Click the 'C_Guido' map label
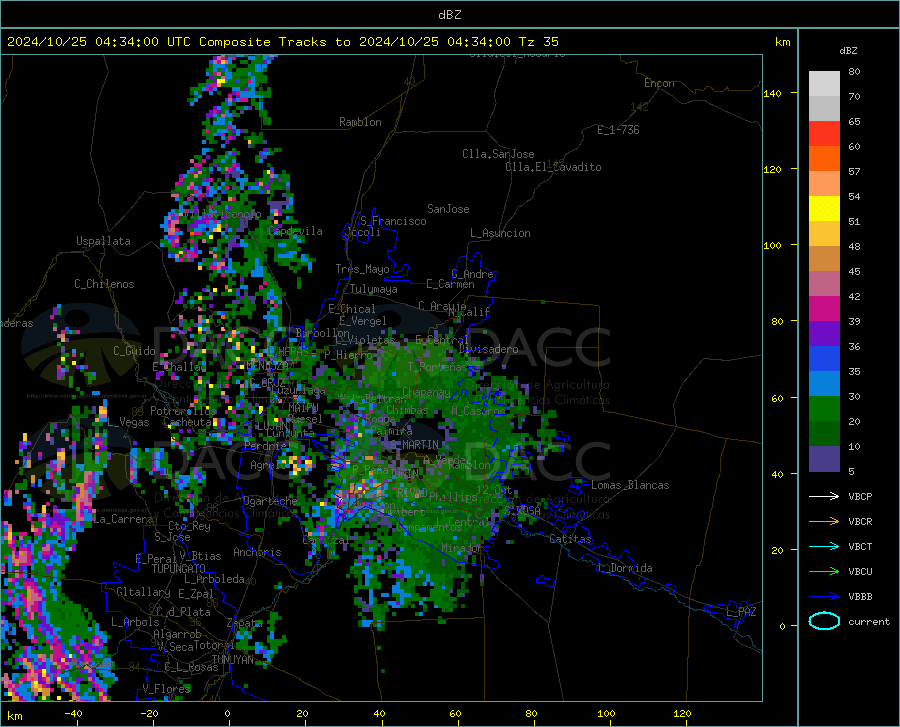This screenshot has height=727, width=900. 134,351
